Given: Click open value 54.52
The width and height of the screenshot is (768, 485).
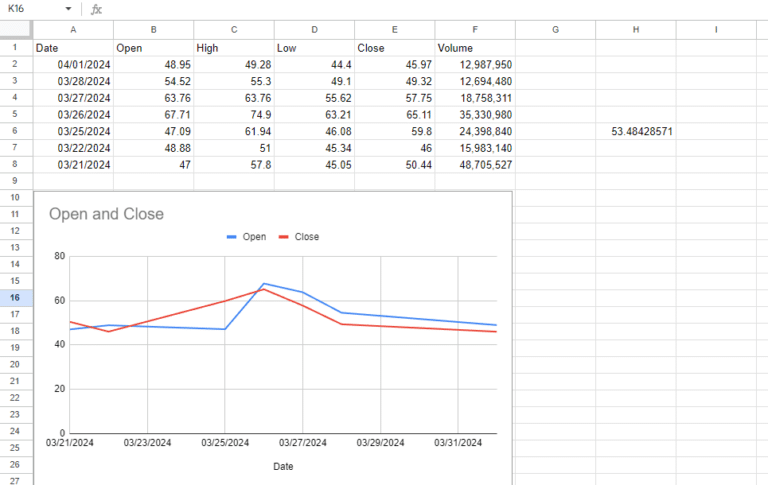Looking at the screenshot, I should click(153, 81).
